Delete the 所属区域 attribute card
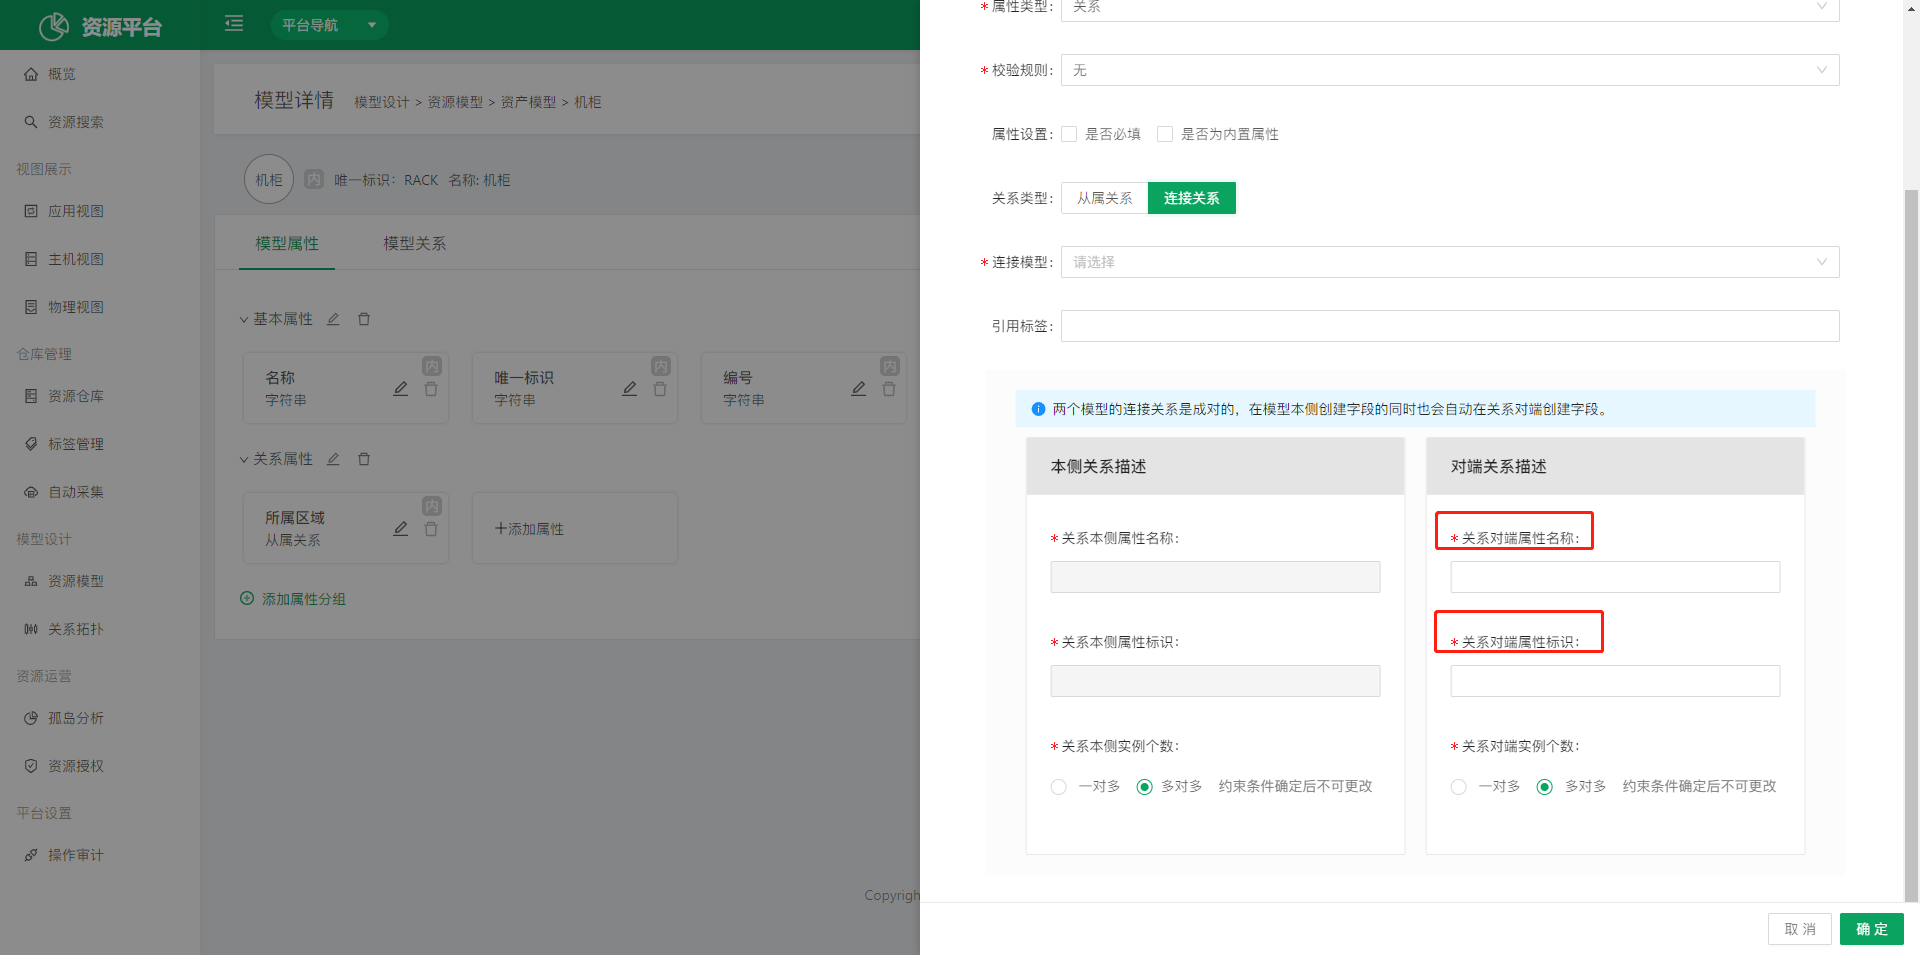1920x955 pixels. 431,529
